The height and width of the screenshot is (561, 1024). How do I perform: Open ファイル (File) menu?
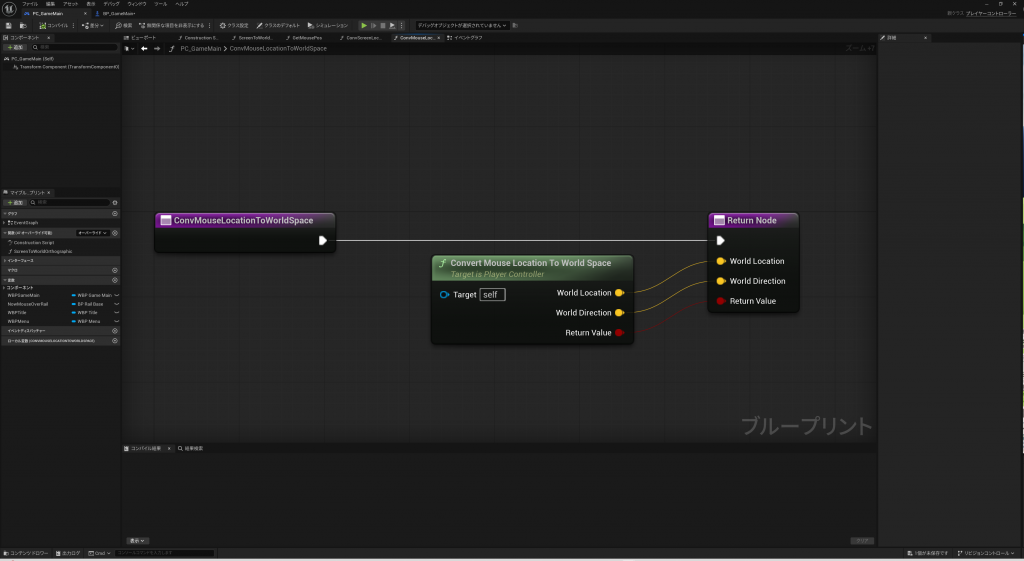(x=30, y=4)
